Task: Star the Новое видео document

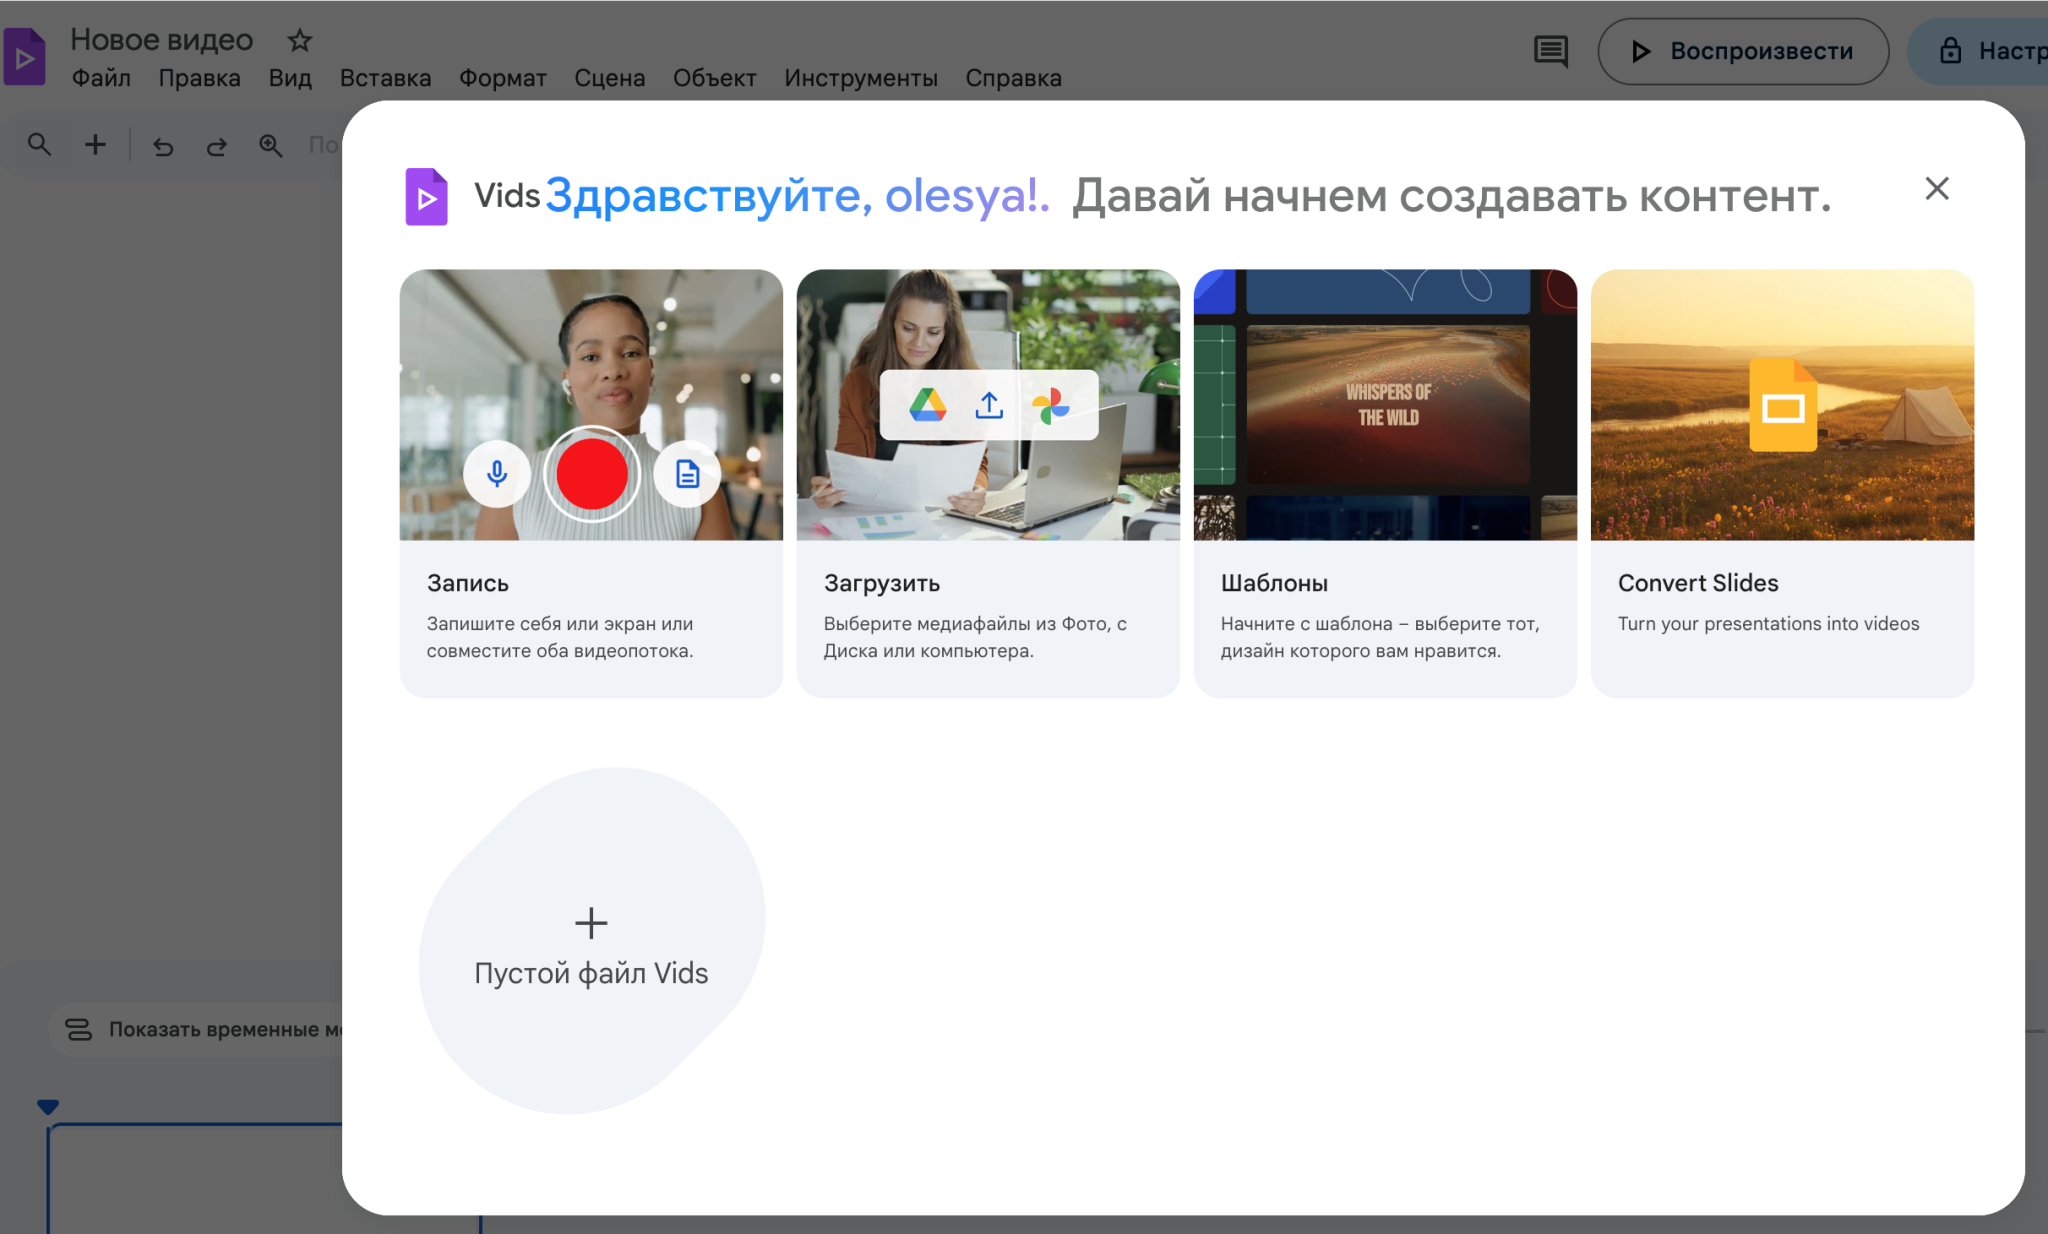Action: tap(299, 41)
